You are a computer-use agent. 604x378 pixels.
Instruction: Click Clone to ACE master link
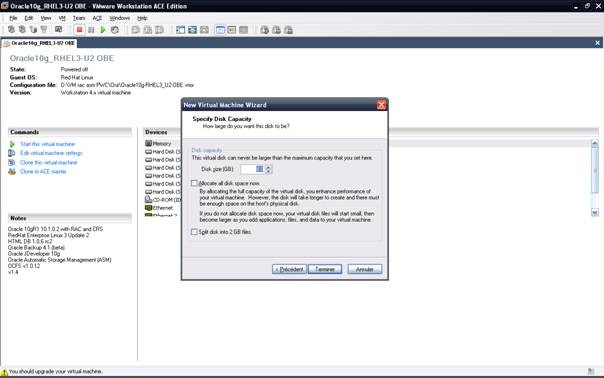tap(43, 171)
